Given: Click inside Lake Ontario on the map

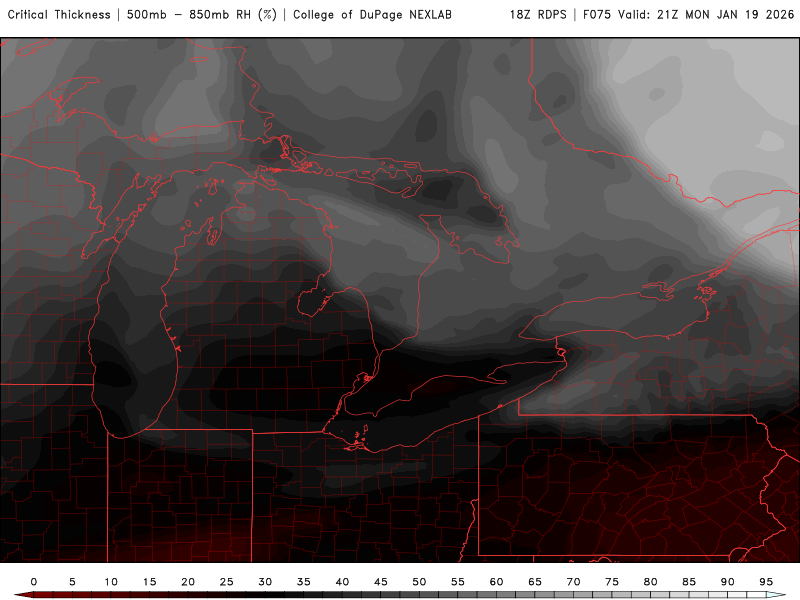Looking at the screenshot, I should [617, 316].
